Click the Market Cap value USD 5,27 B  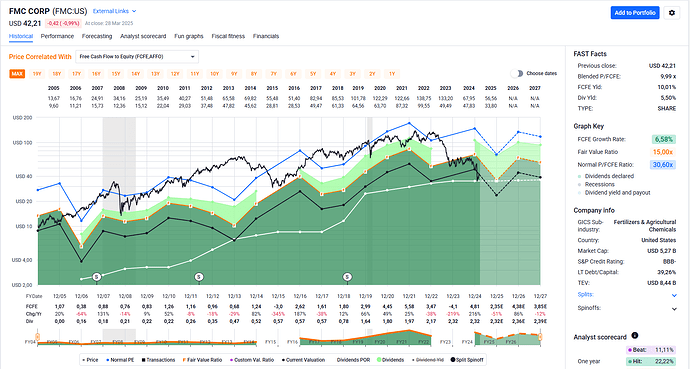(661, 251)
